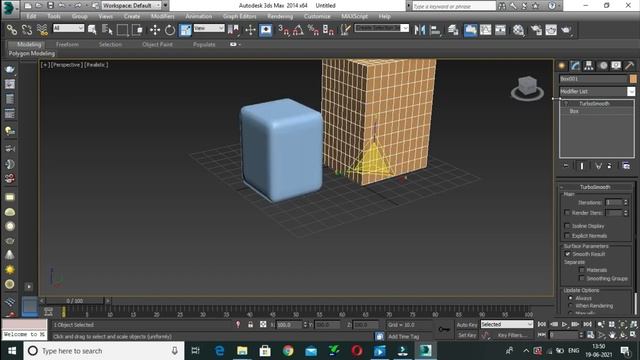Click the Unlink Selection tool
Viewport: 640px width, 360px height.
pyautogui.click(x=27, y=30)
